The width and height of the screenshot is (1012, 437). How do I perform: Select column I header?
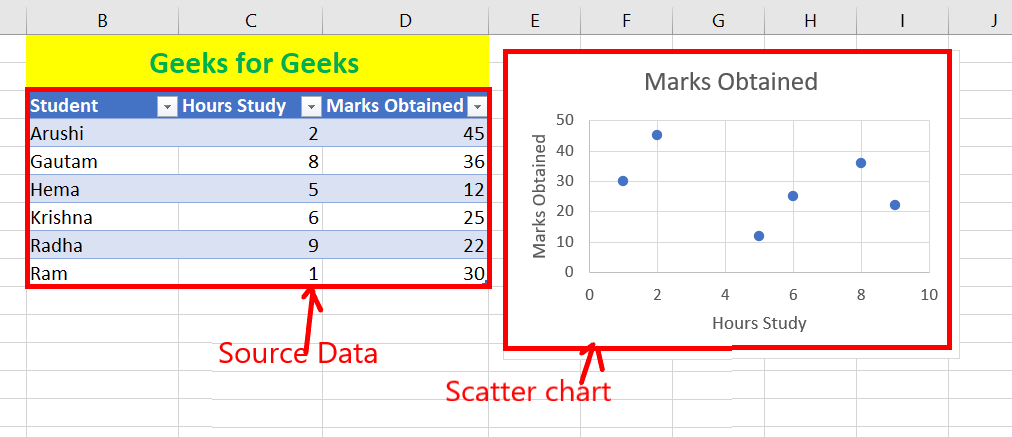pyautogui.click(x=902, y=21)
